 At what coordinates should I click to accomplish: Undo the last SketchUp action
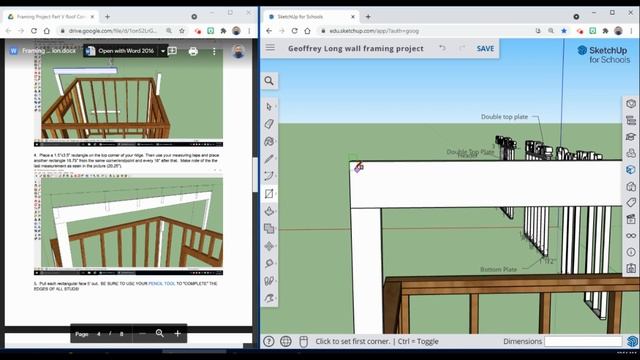click(x=442, y=48)
